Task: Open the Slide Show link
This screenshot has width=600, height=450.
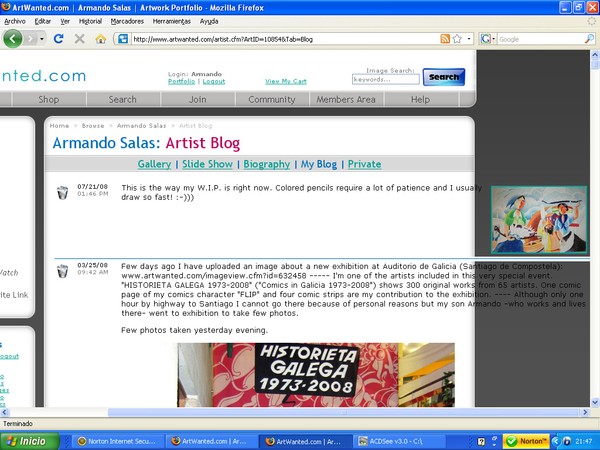Action: coord(207,164)
